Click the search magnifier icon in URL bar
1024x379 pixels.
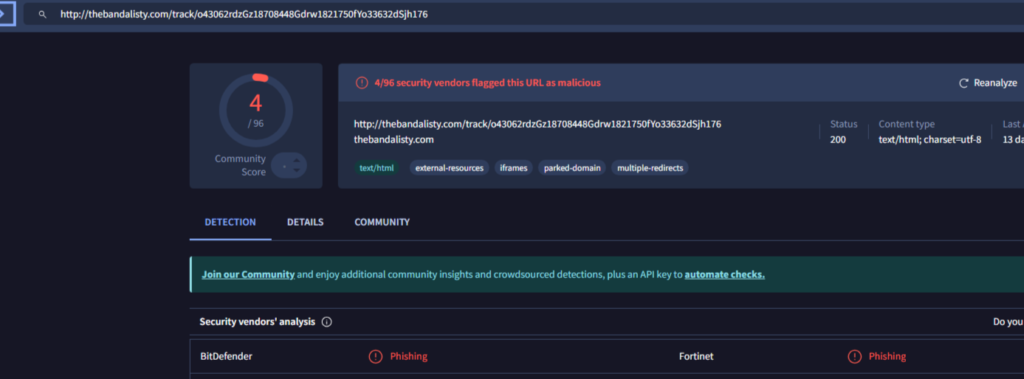(42, 14)
